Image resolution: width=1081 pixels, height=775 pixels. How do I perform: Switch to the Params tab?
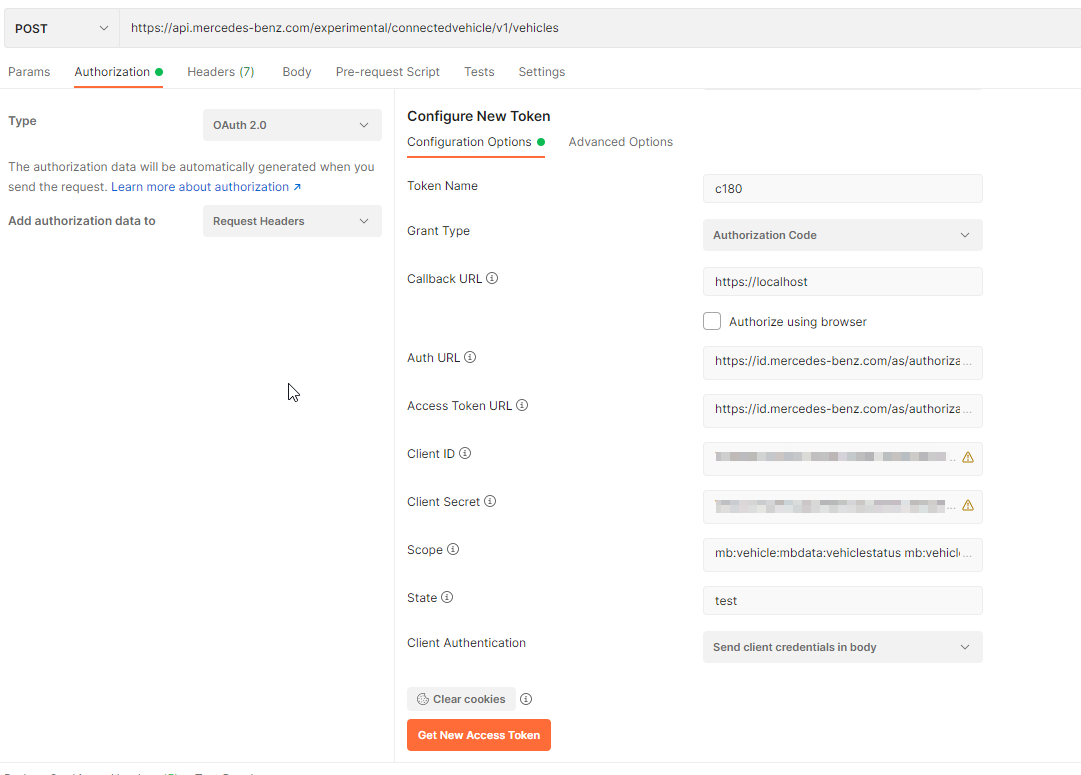click(x=29, y=72)
